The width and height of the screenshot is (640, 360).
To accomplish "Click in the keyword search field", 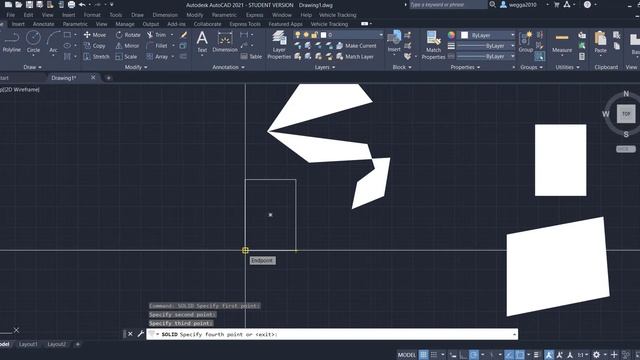I will [448, 4].
